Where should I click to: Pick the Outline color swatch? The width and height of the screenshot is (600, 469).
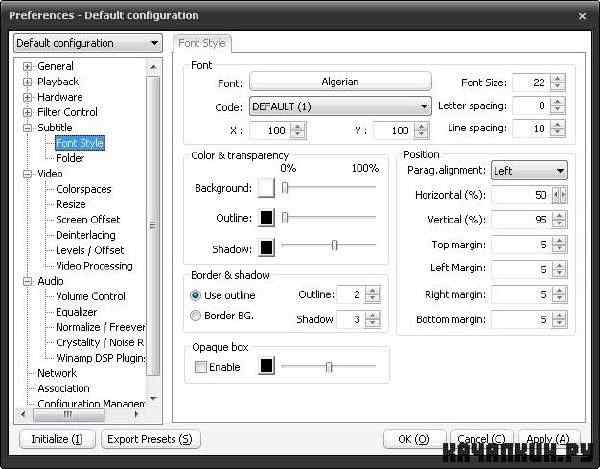point(266,218)
